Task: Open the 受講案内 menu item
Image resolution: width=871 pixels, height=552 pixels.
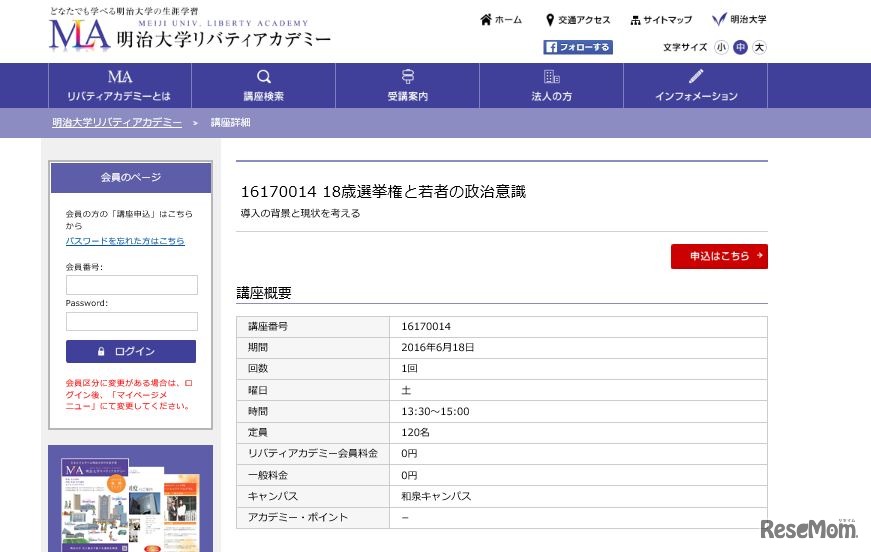Action: [x=408, y=86]
